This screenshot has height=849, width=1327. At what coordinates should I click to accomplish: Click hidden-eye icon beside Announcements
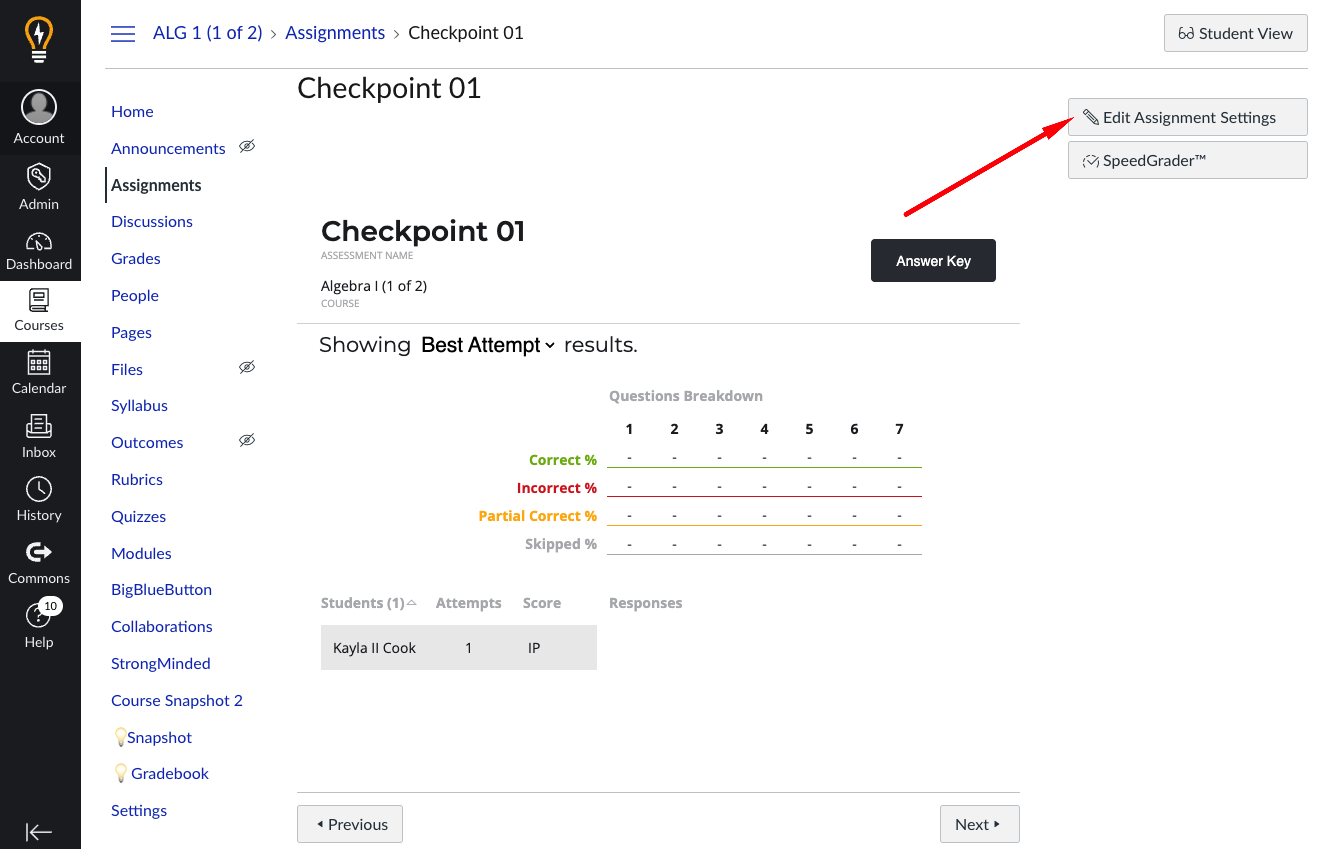(x=247, y=147)
